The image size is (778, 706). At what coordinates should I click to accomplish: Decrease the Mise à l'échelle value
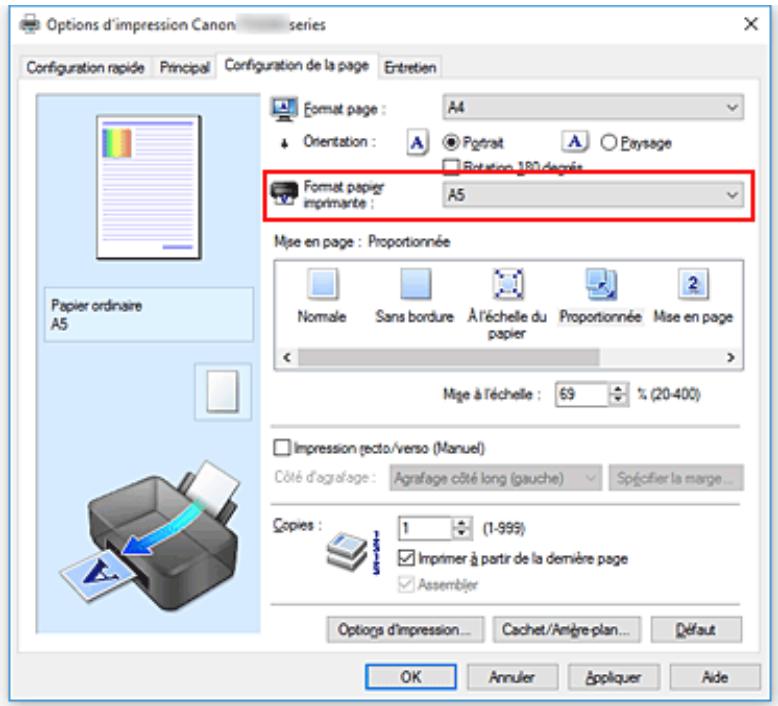point(618,400)
